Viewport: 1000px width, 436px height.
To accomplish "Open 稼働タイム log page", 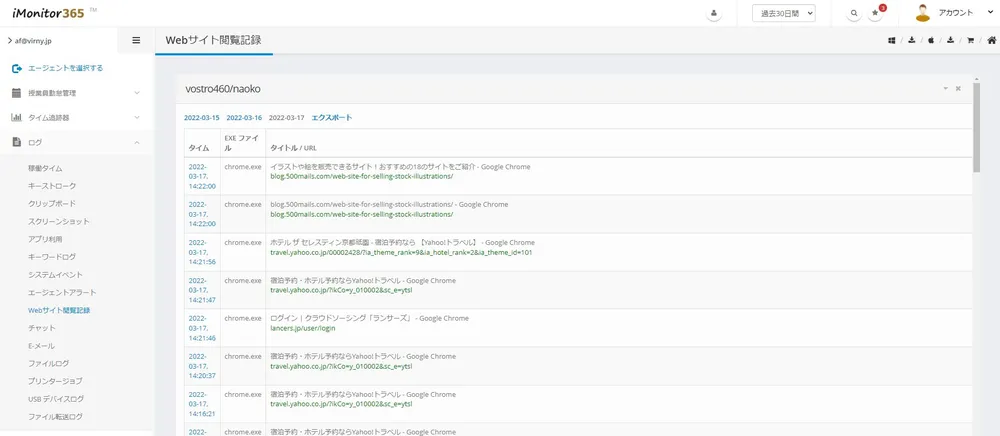I will tap(45, 168).
